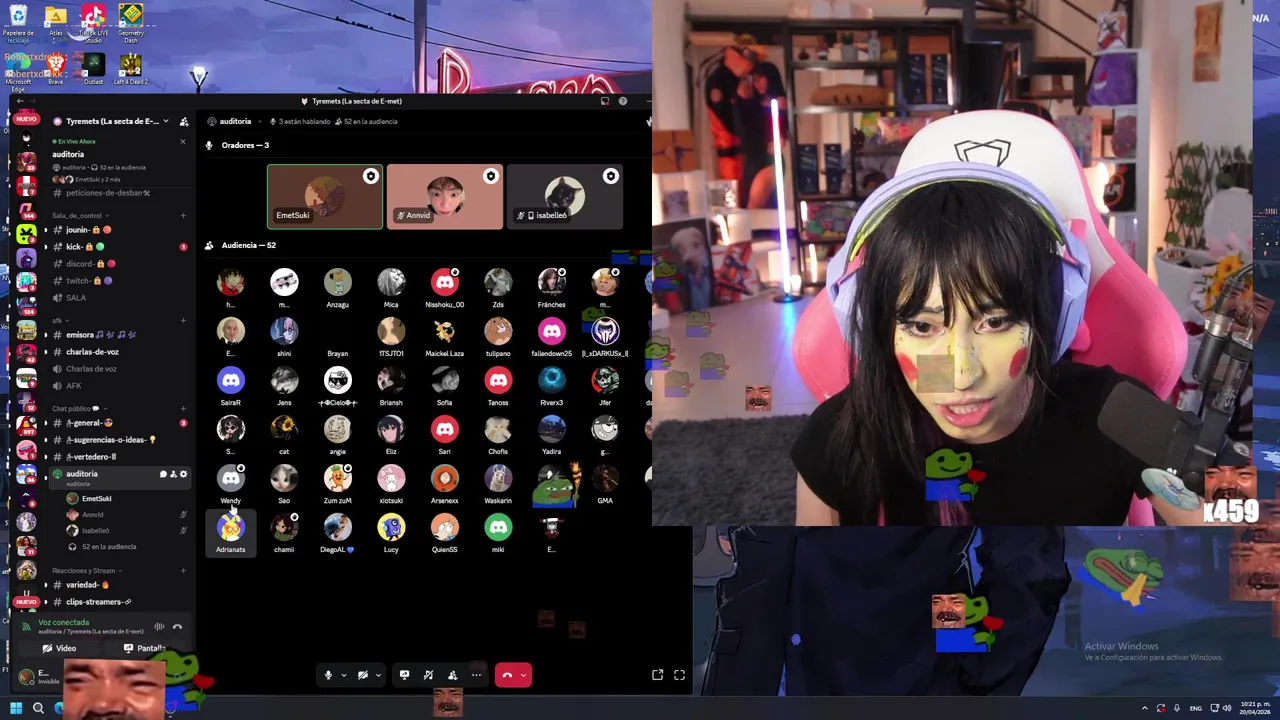The height and width of the screenshot is (720, 1280).
Task: Open Discord inbox icon in title bar
Action: pyautogui.click(x=604, y=101)
